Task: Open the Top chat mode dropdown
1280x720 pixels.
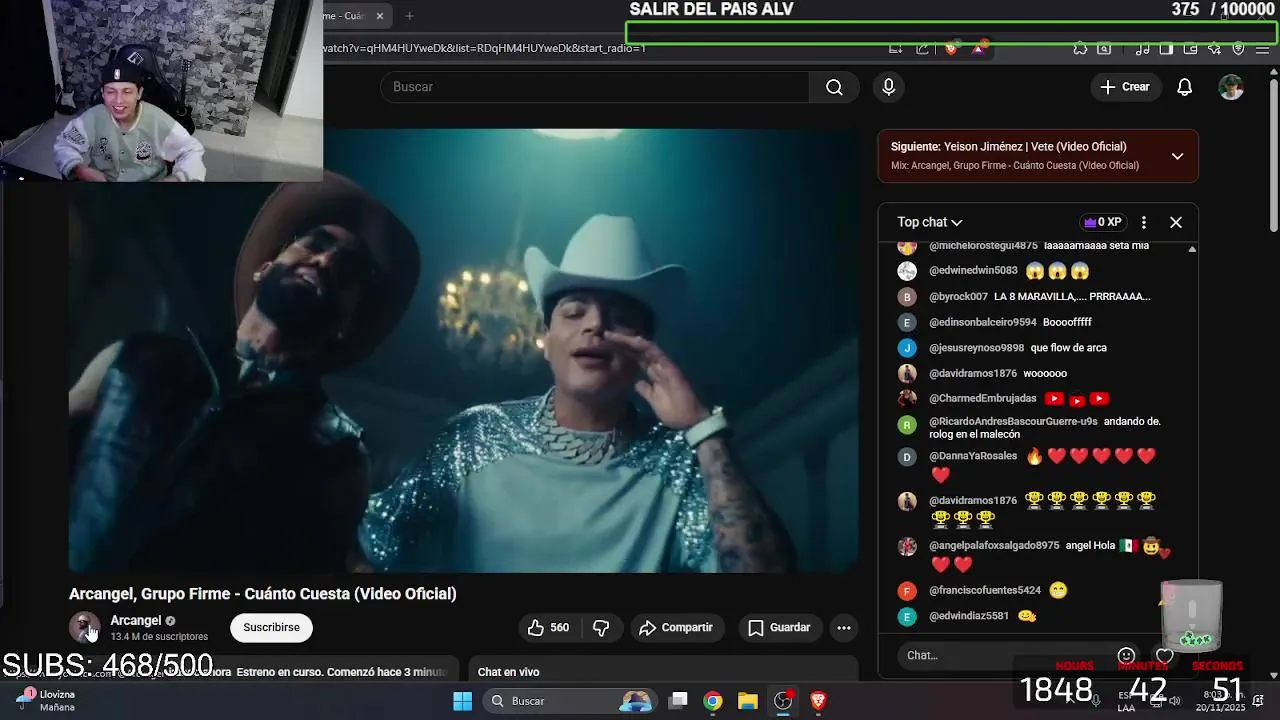Action: click(929, 222)
